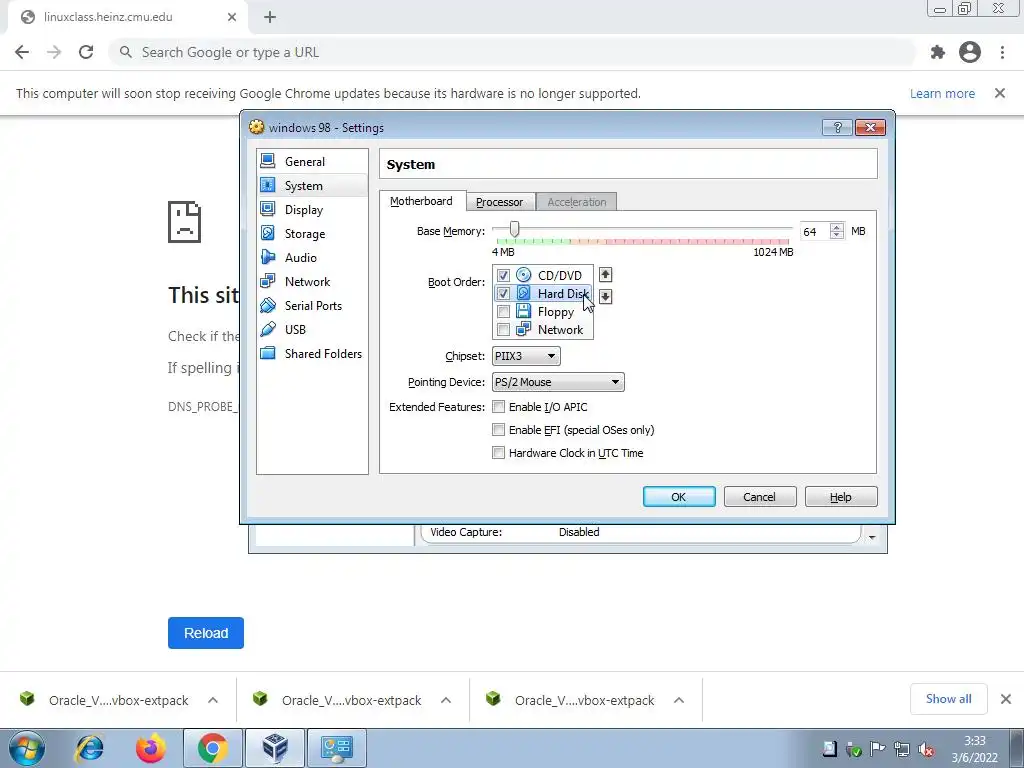Open the Chipset PIIX3 dropdown
The image size is (1024, 768).
point(526,356)
